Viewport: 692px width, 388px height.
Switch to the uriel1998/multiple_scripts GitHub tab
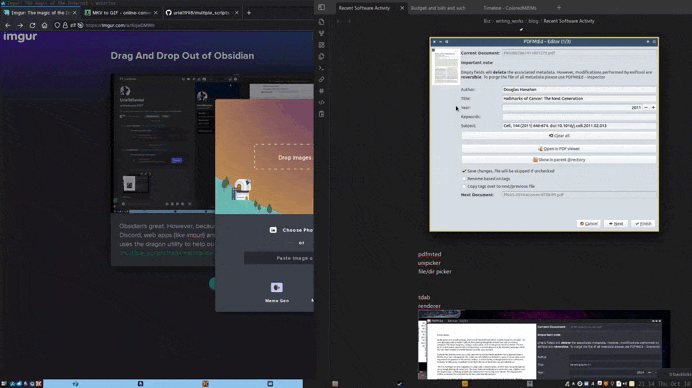tap(202, 13)
